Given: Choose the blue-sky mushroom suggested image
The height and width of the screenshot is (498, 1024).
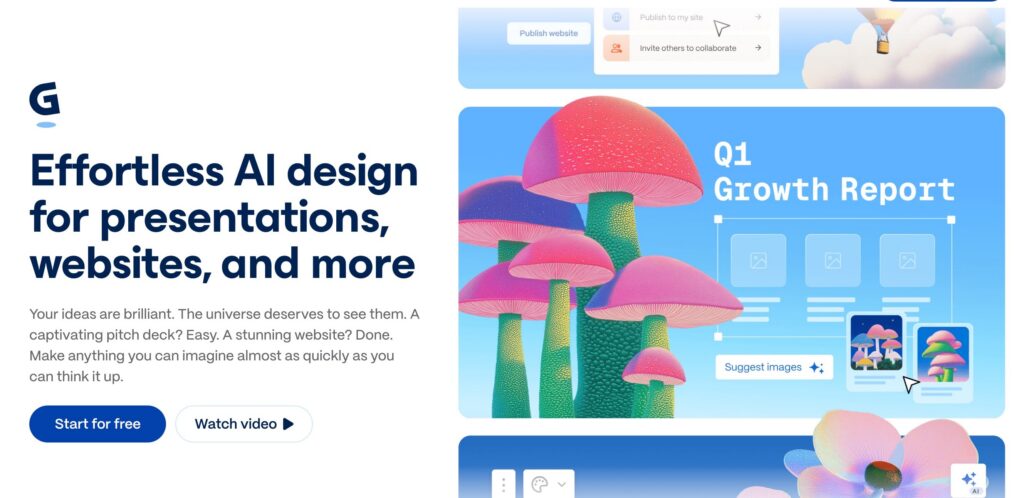Looking at the screenshot, I should point(943,354).
